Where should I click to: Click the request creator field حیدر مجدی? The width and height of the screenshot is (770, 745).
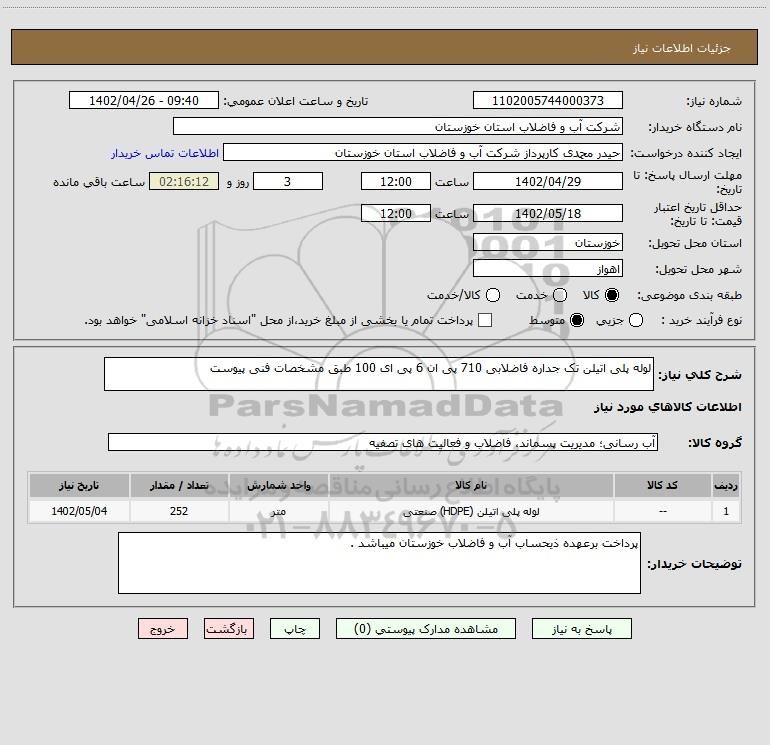click(x=423, y=152)
